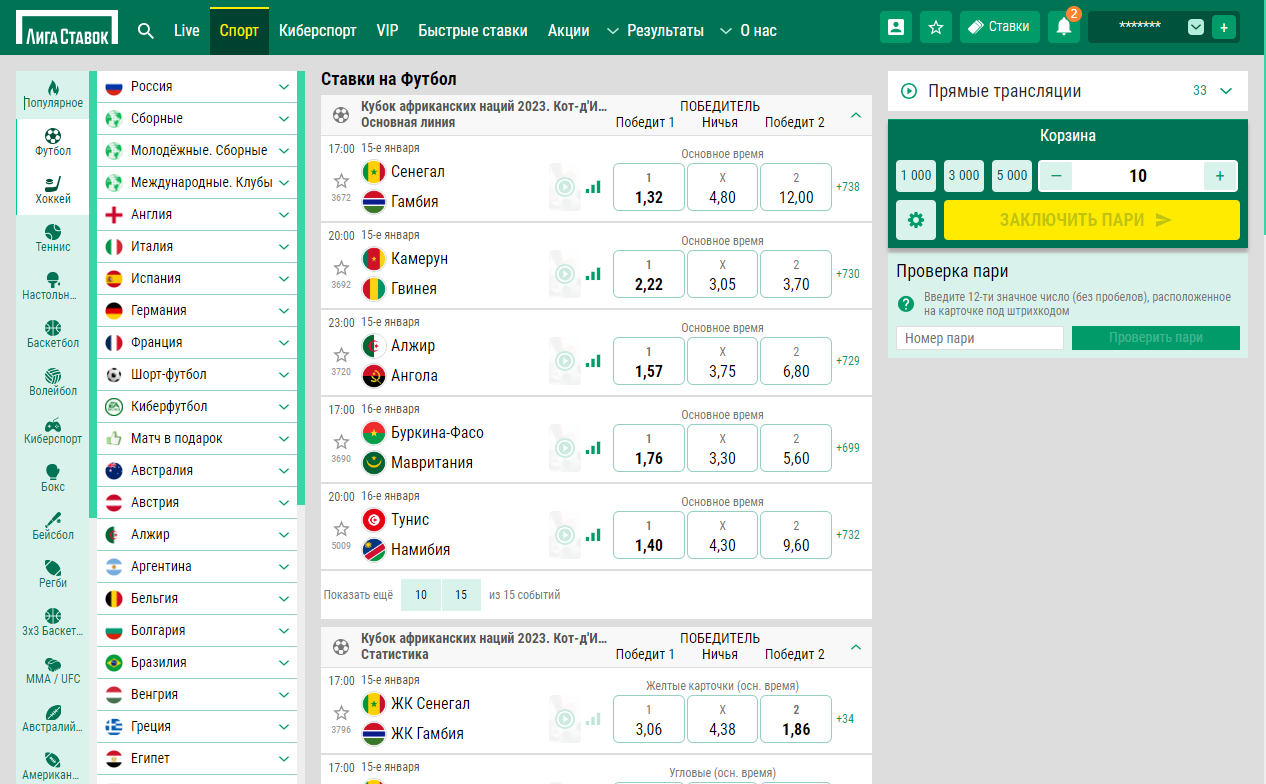Open the search magnifier icon
The width and height of the screenshot is (1266, 784).
click(146, 30)
